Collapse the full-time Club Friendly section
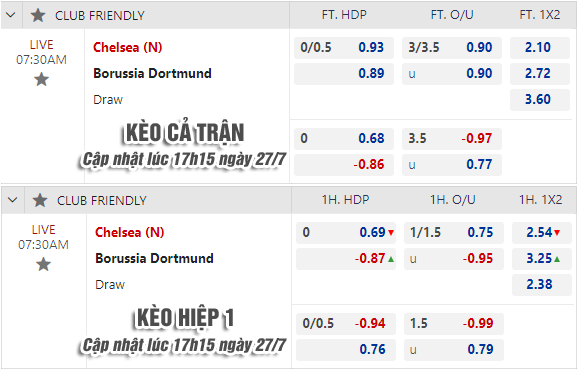579x371 pixels. [x=11, y=16]
